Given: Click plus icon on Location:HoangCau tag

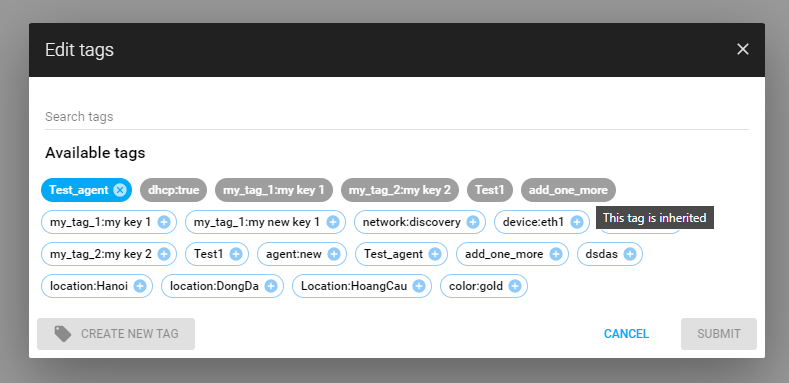Looking at the screenshot, I should 419,286.
